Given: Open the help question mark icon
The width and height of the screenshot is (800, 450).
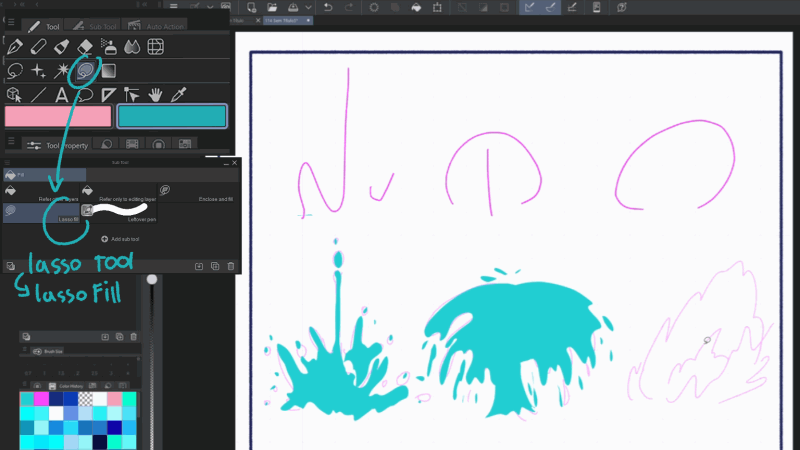Looking at the screenshot, I should point(621,7).
